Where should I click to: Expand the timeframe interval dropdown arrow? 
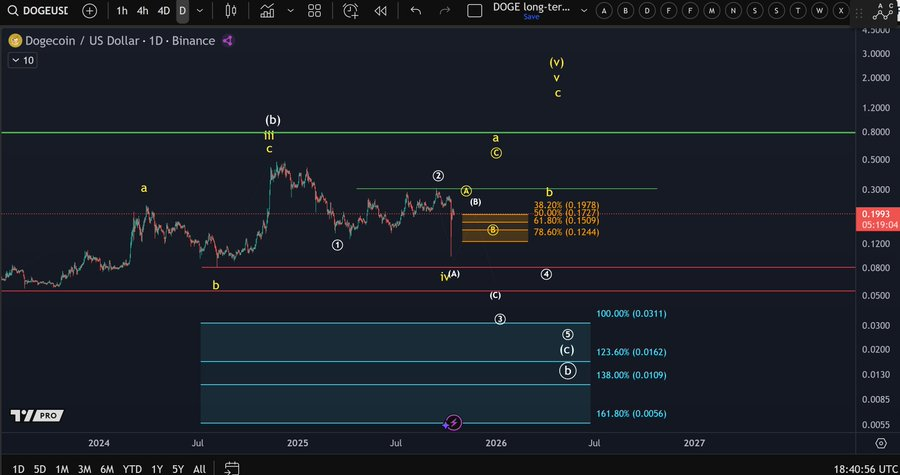click(x=201, y=11)
